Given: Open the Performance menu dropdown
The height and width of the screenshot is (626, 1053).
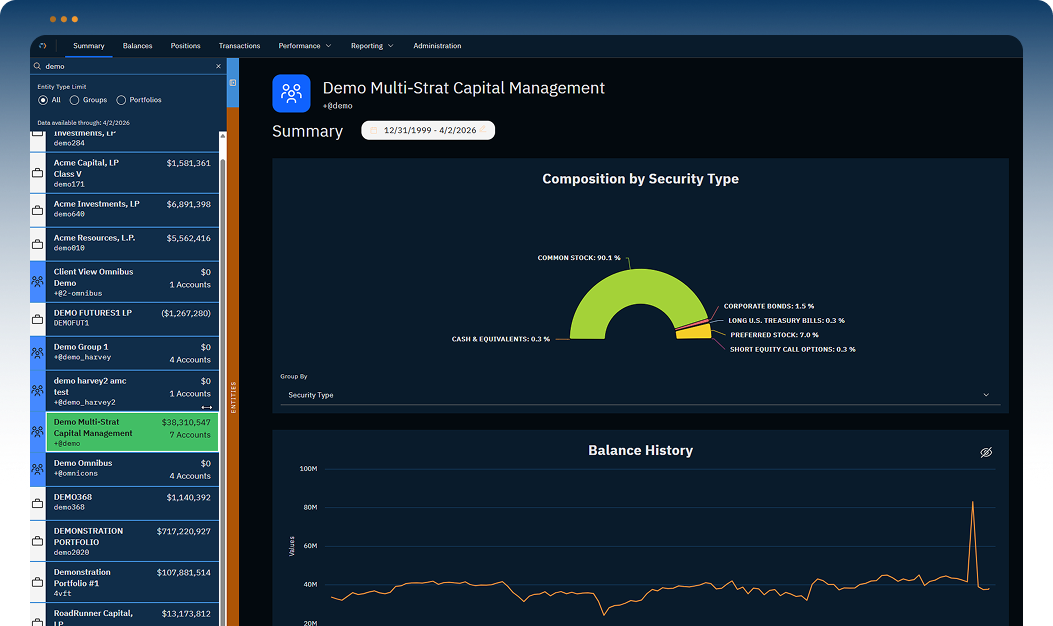Looking at the screenshot, I should (305, 46).
